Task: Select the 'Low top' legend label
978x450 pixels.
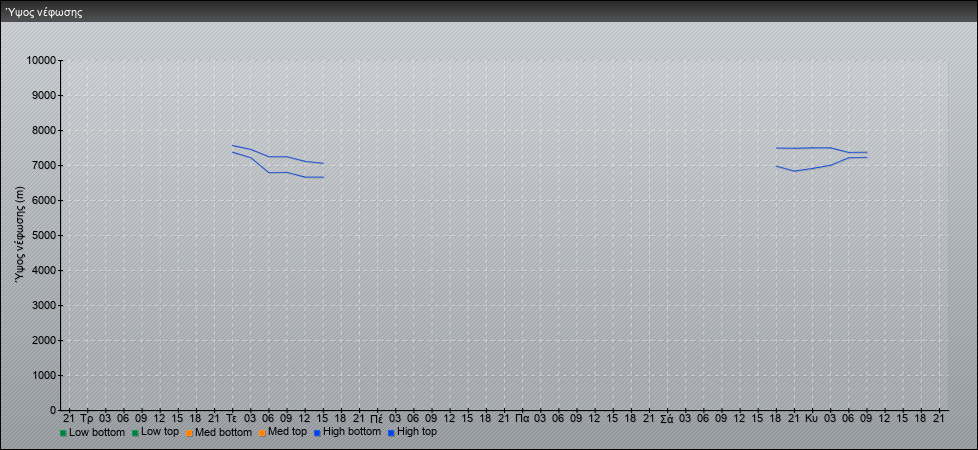Action: click(160, 432)
